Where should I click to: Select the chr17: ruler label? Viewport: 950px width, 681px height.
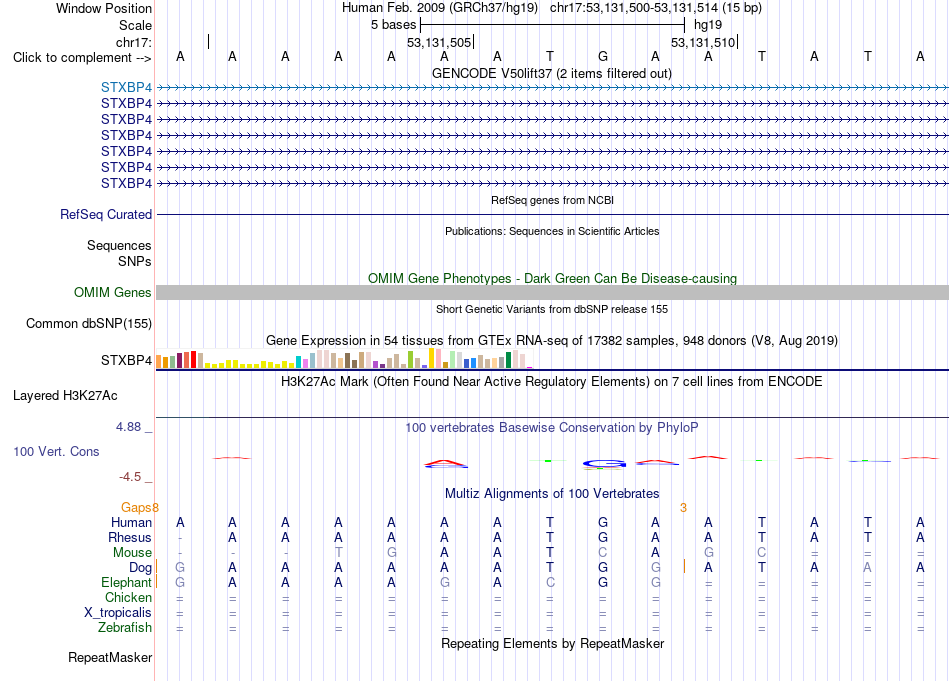(x=134, y=42)
